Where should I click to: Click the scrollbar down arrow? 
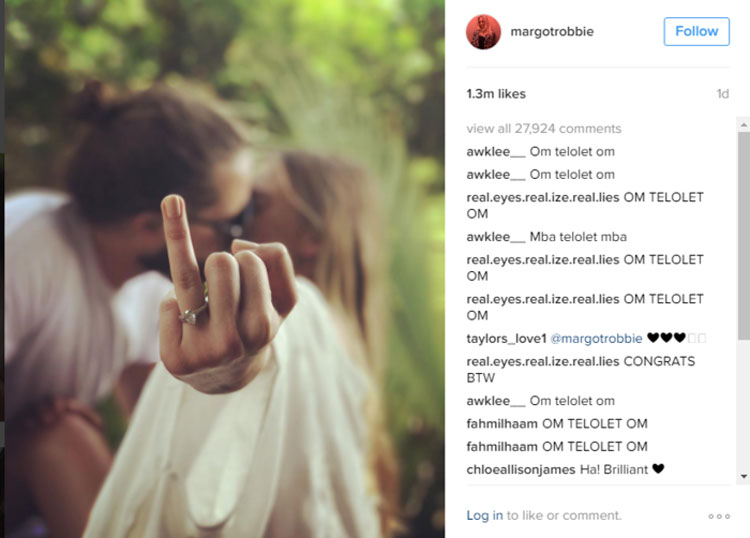coord(743,476)
